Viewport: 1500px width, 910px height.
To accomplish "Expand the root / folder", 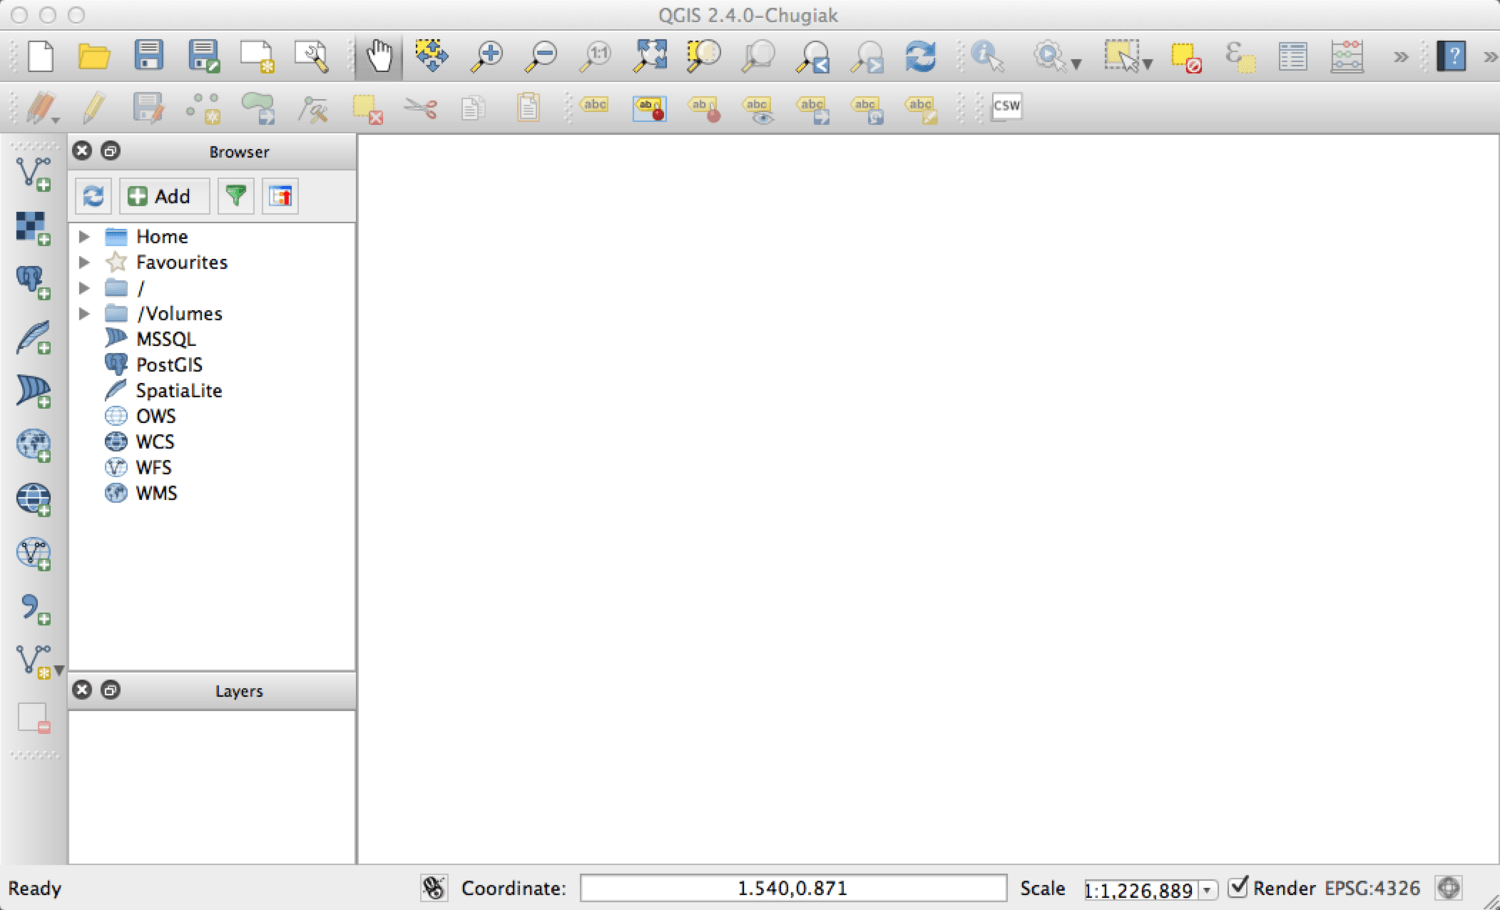I will [85, 288].
